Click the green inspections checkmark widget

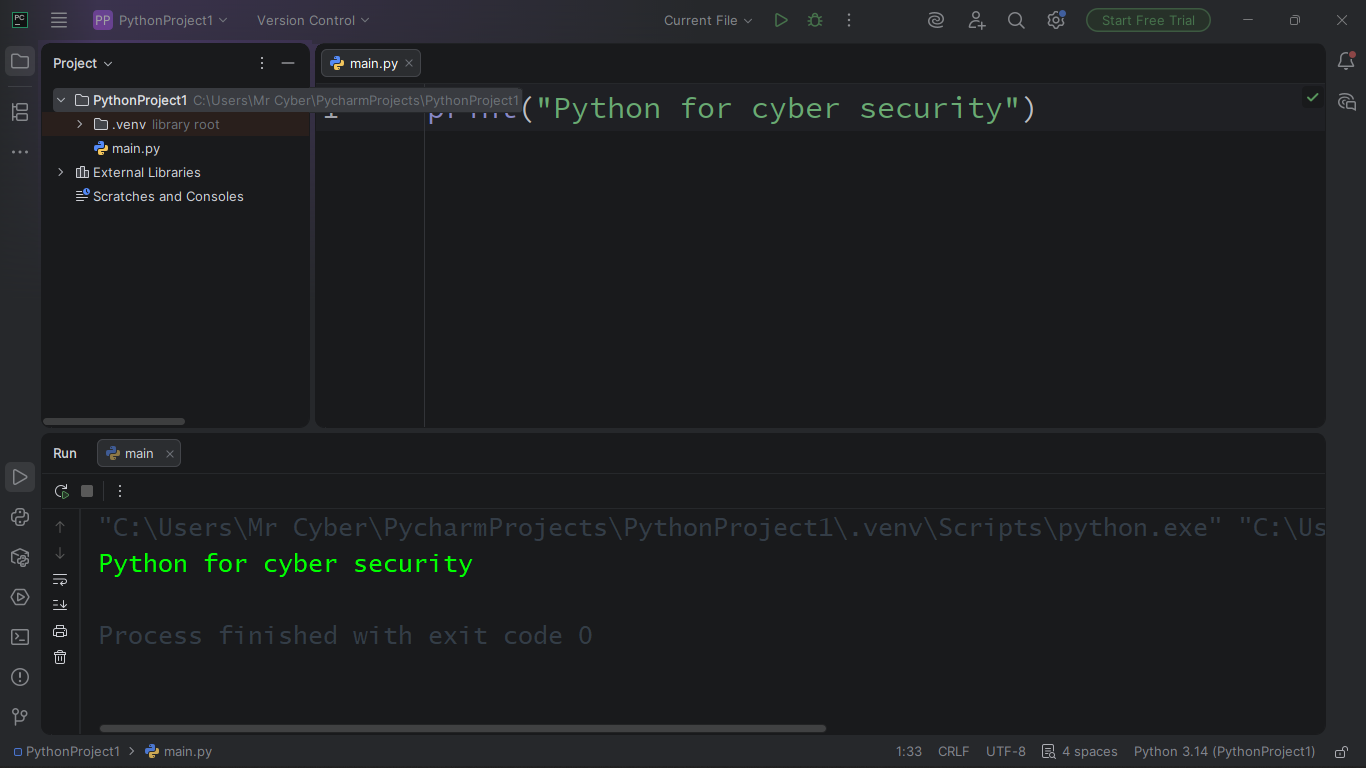[1313, 97]
